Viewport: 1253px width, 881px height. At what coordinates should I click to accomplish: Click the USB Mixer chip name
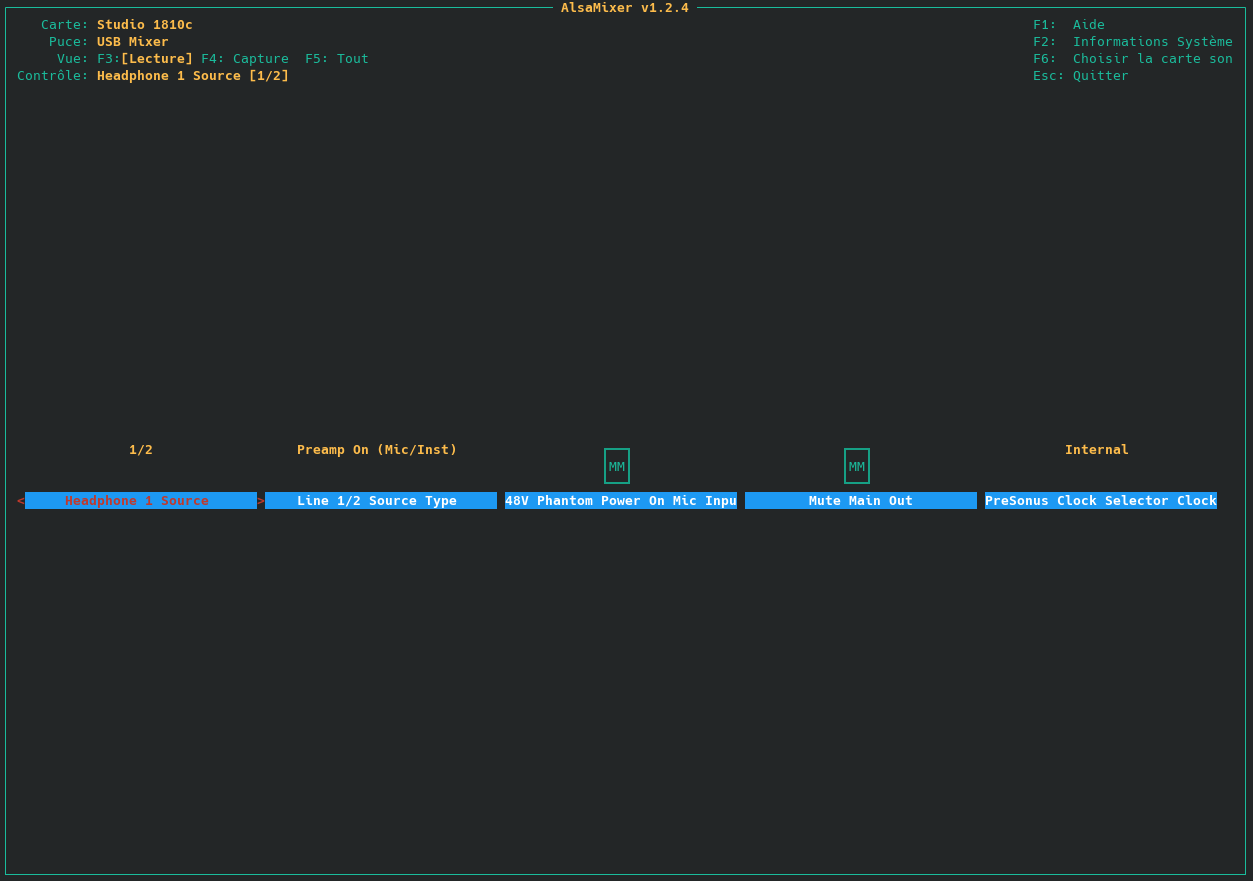[x=133, y=42]
